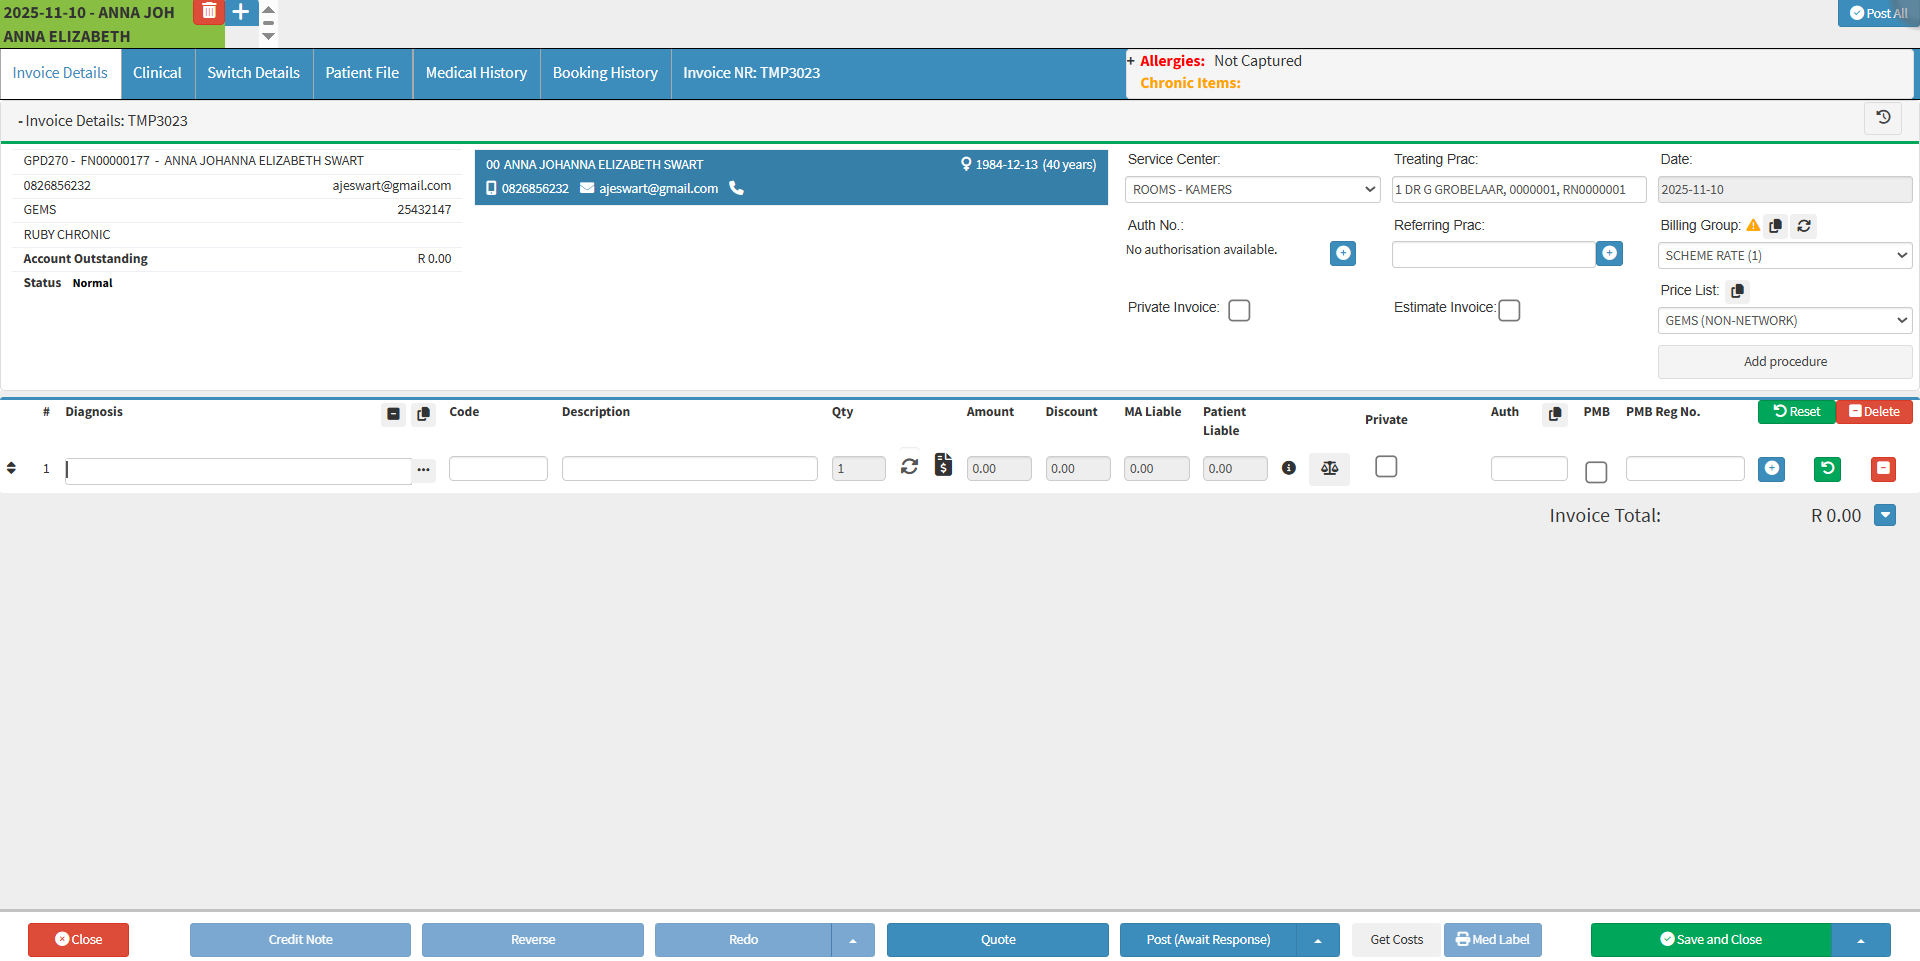Expand the Billing Group Scheme Rate dropdown
The width and height of the screenshot is (1920, 961).
pos(1784,256)
